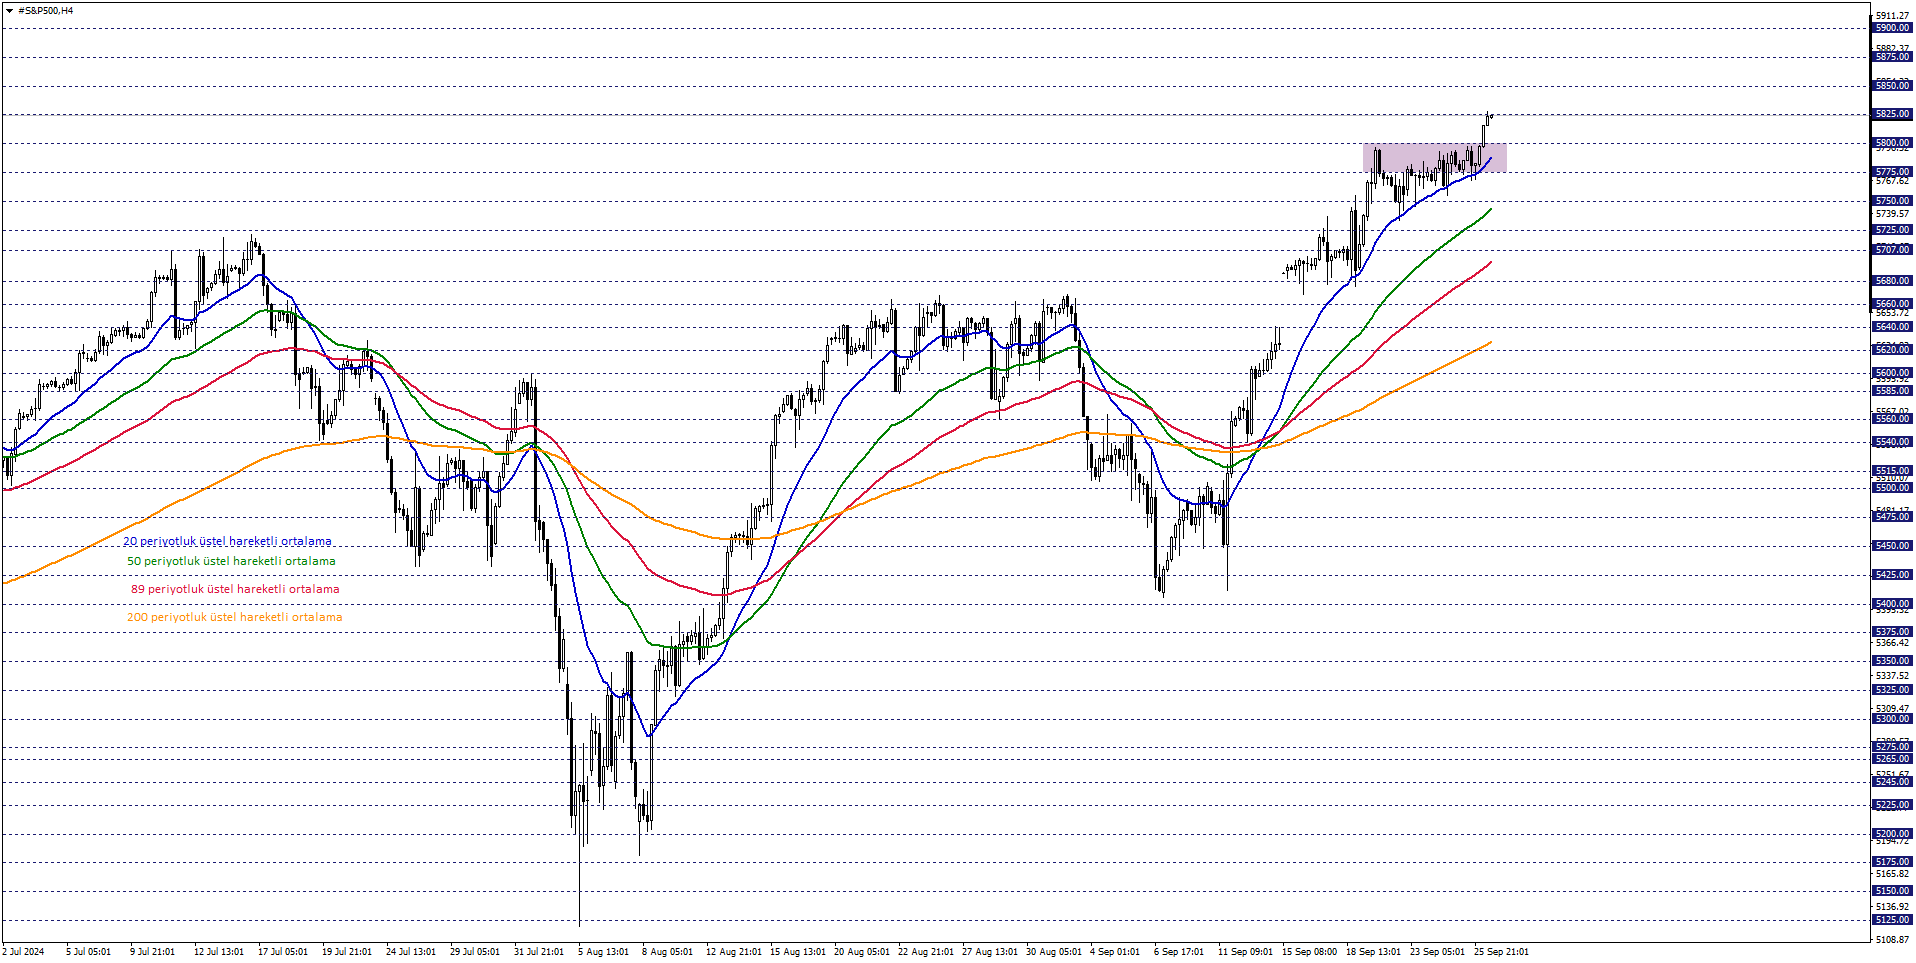
Task: Click the 5825.00 price level label
Action: click(1892, 114)
